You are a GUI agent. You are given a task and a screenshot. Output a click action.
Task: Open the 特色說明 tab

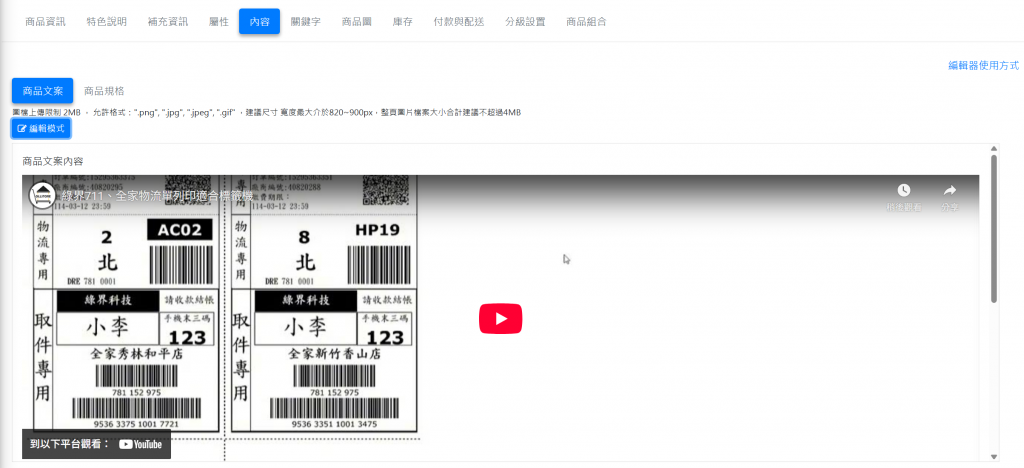[x=106, y=21]
